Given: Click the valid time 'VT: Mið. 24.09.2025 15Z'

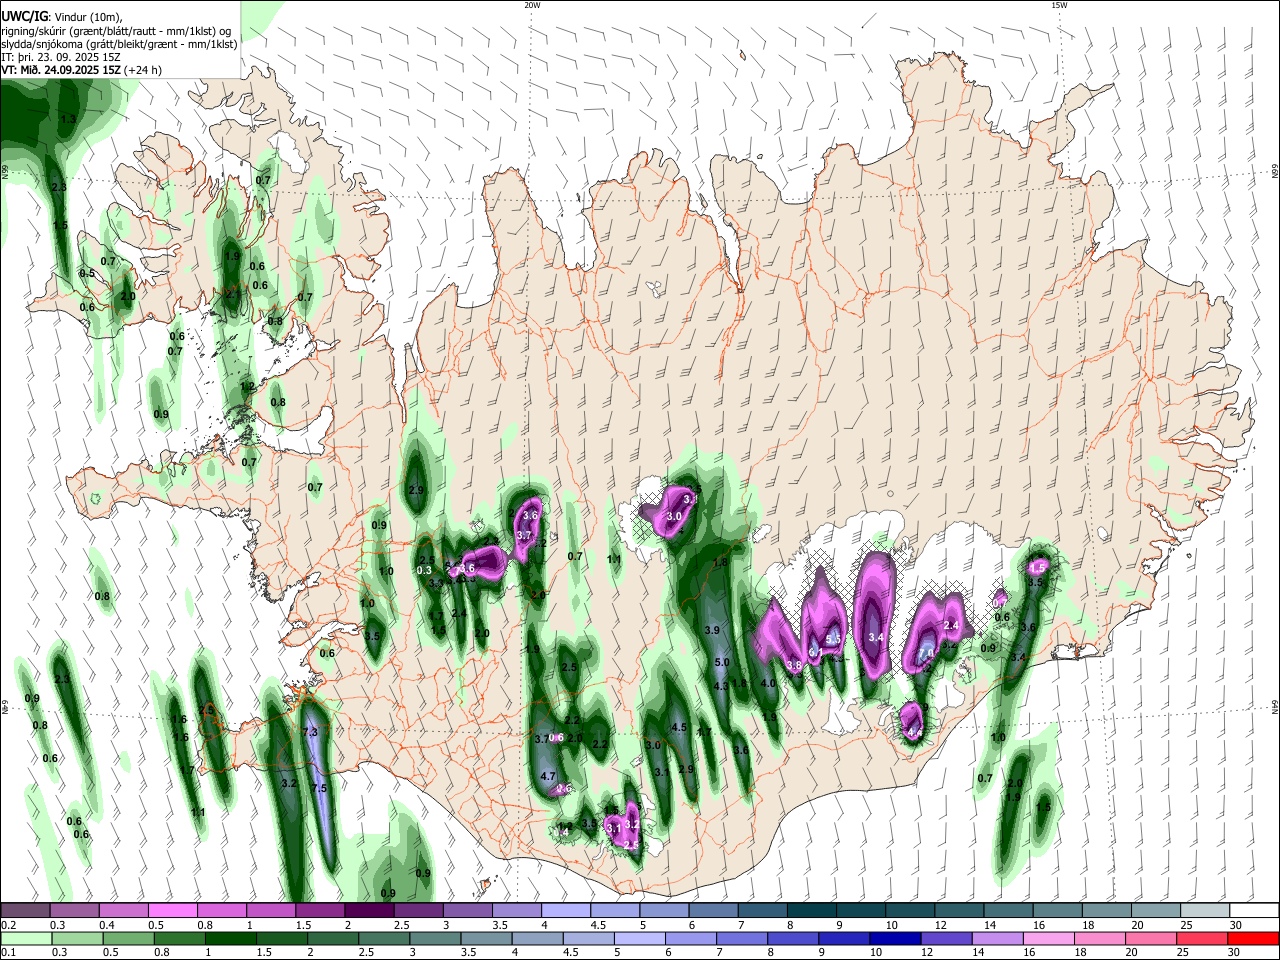Looking at the screenshot, I should tap(61, 70).
